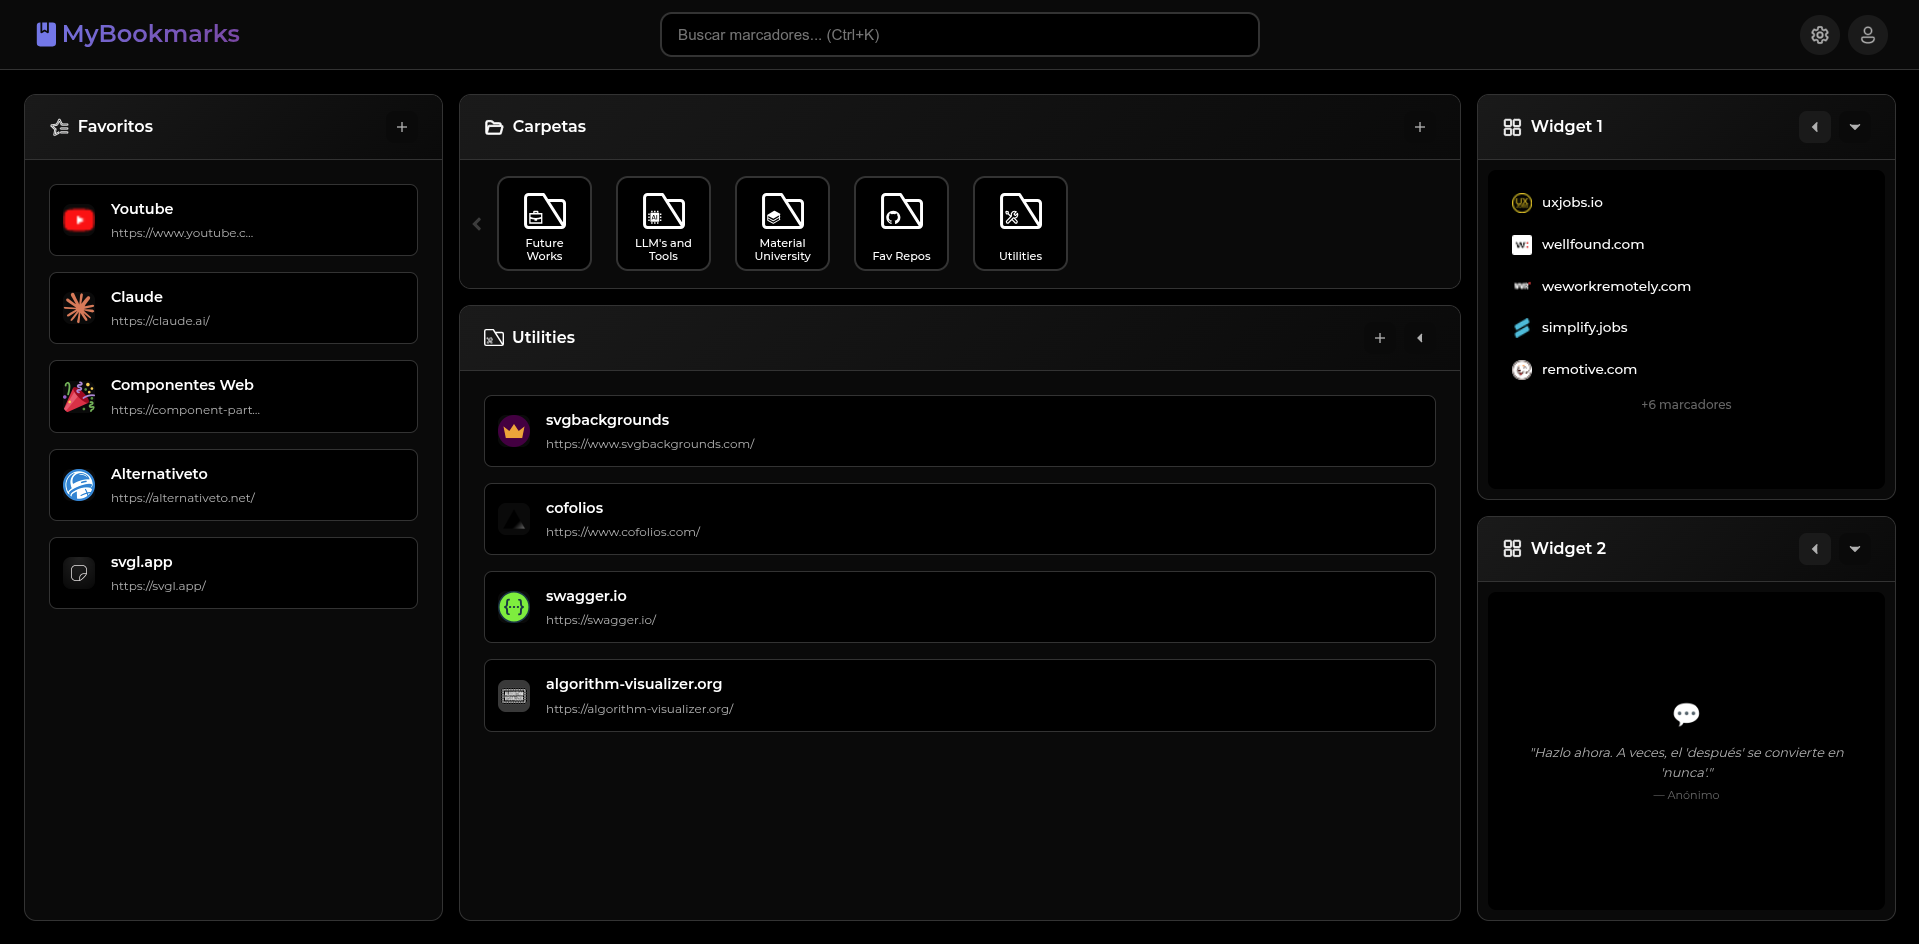
Task: Collapse Widget 2 with the left arrow
Action: [1815, 549]
